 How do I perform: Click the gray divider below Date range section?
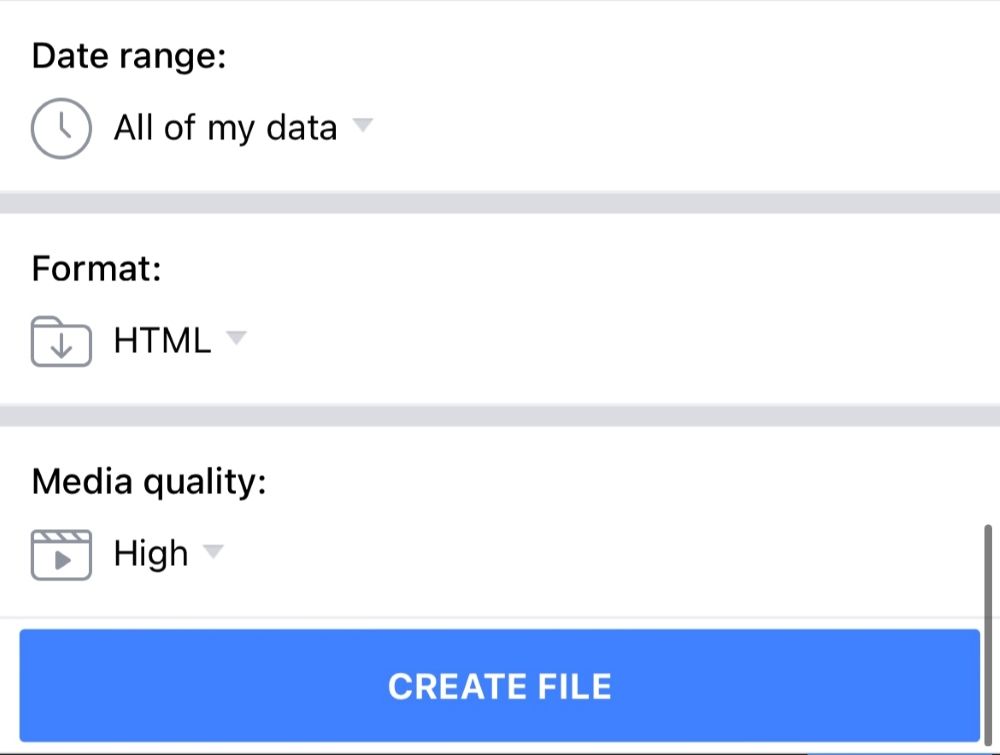click(500, 202)
